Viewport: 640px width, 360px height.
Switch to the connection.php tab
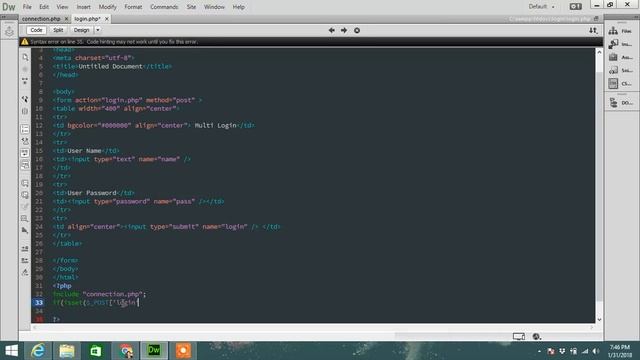[41, 19]
